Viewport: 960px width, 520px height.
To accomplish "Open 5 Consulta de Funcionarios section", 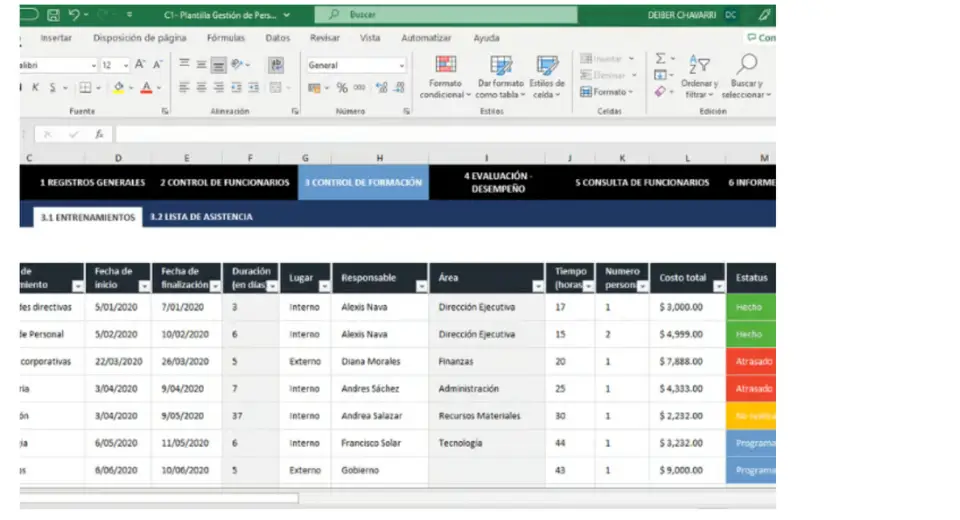I will tap(642, 183).
